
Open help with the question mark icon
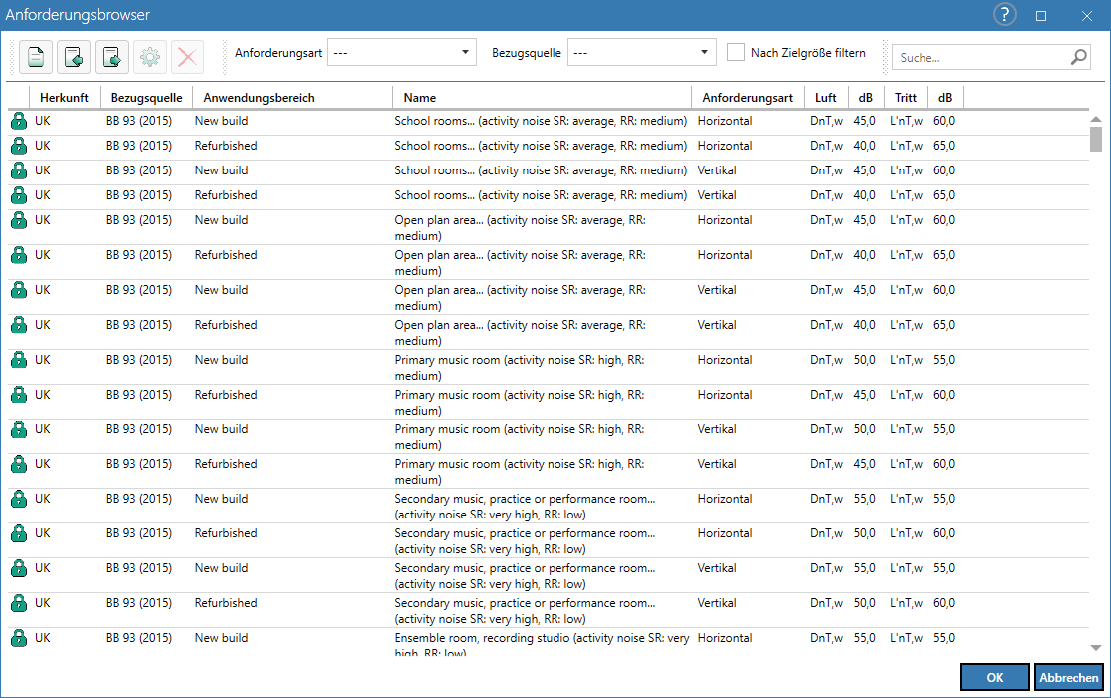click(1004, 15)
